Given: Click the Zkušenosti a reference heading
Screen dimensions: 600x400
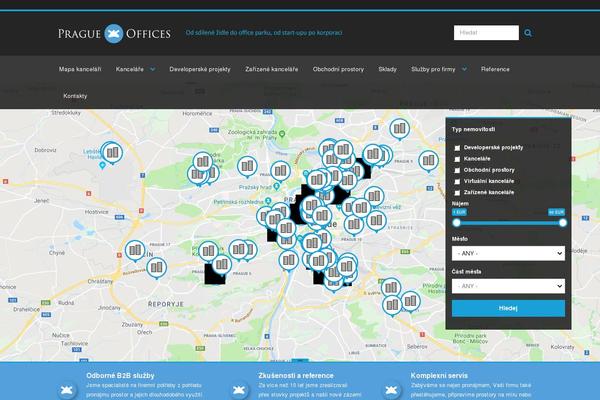Looking at the screenshot, I should pyautogui.click(x=296, y=376).
